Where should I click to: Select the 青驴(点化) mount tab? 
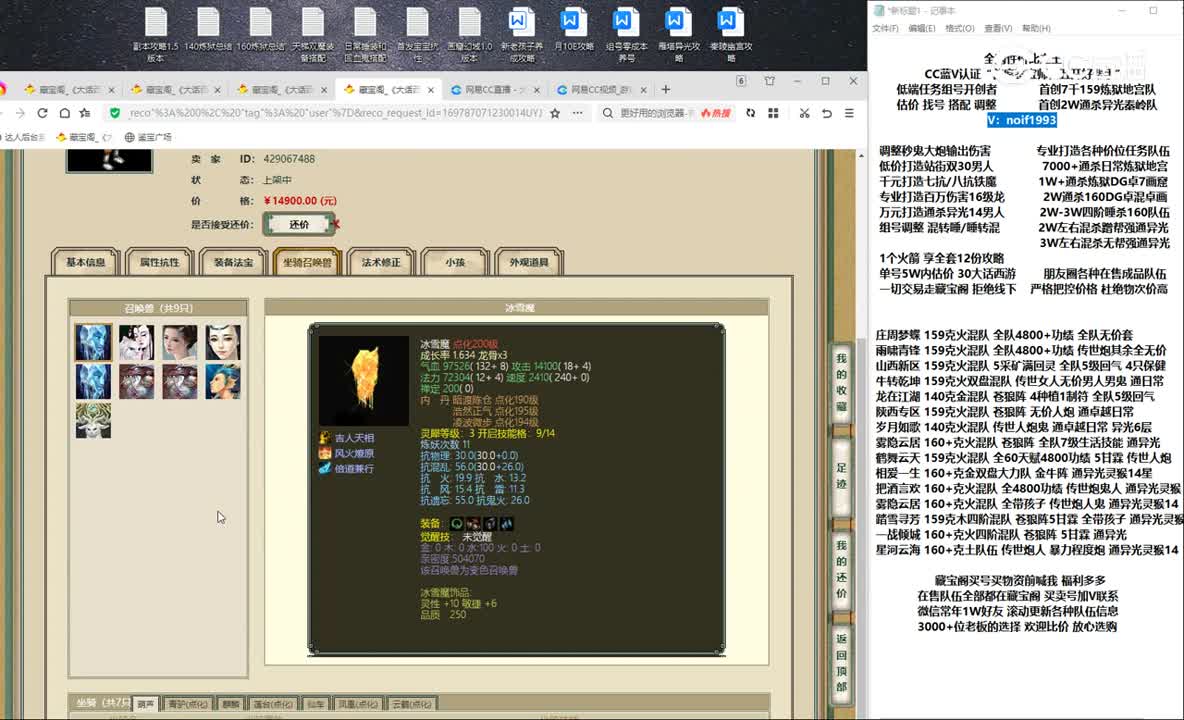coord(187,703)
